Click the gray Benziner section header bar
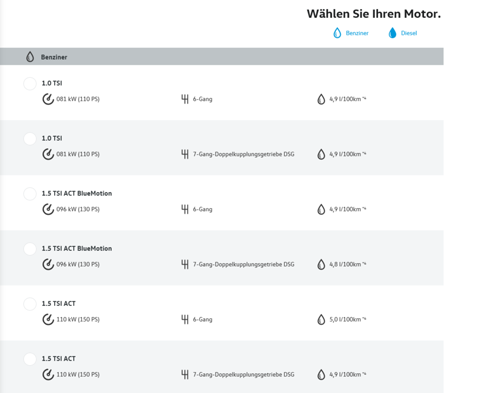The image size is (500, 393). tap(222, 57)
